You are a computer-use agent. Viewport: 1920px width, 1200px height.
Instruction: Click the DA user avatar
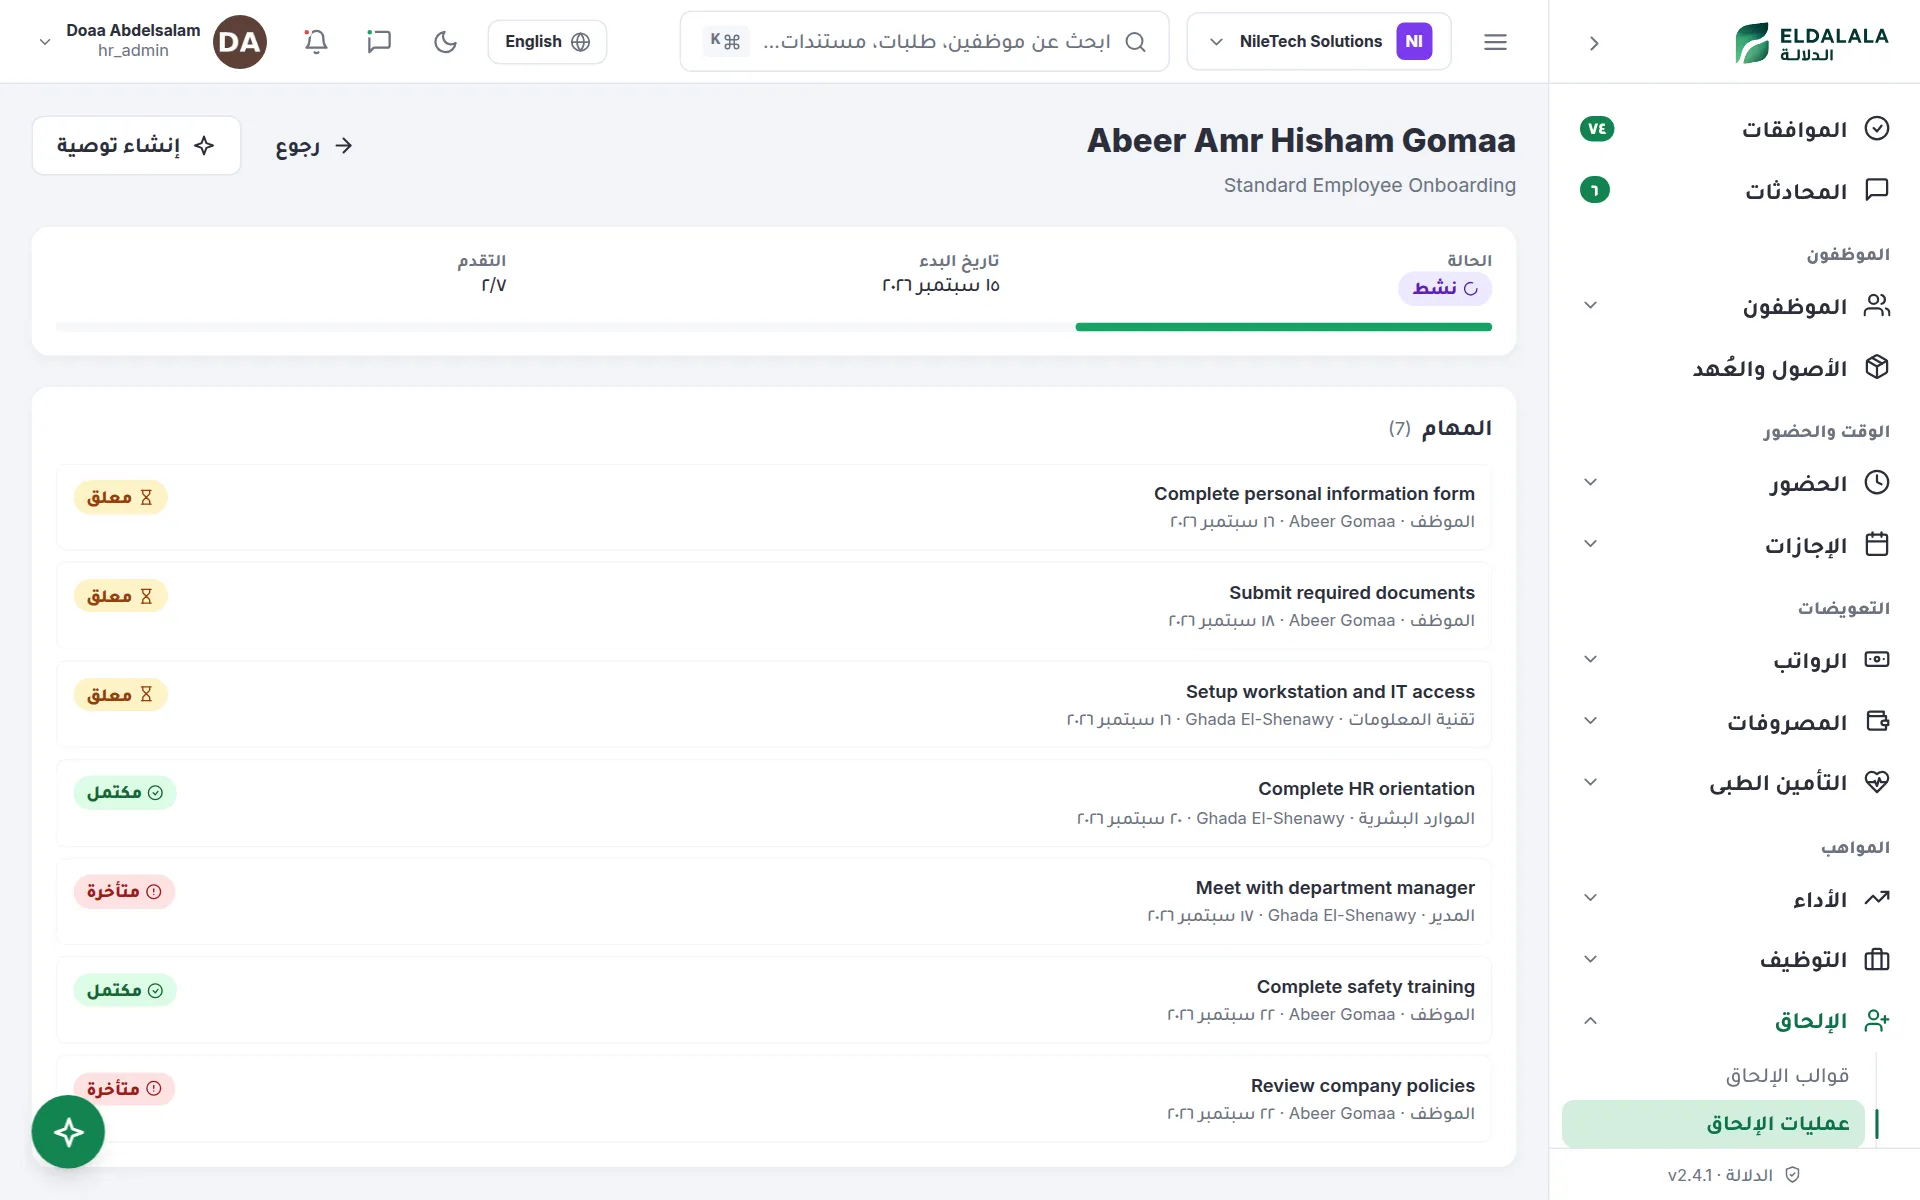240,42
